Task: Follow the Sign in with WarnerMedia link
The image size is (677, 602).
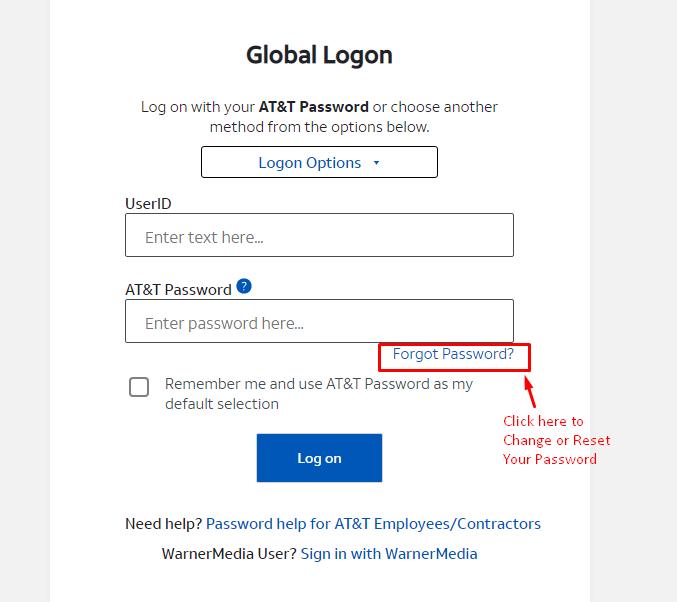Action: [x=389, y=554]
